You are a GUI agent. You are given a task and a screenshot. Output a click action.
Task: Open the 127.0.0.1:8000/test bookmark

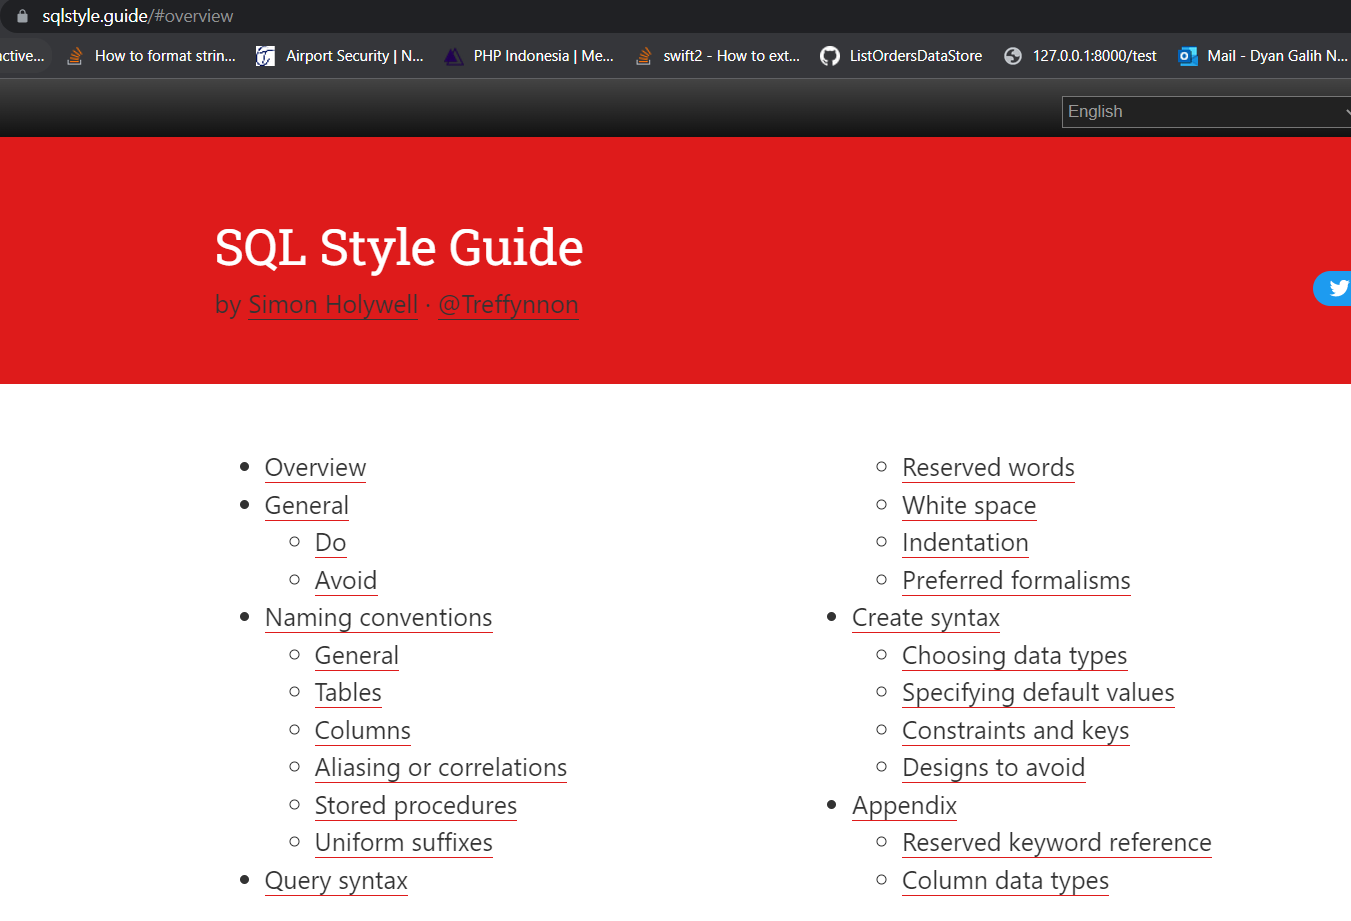point(1080,56)
